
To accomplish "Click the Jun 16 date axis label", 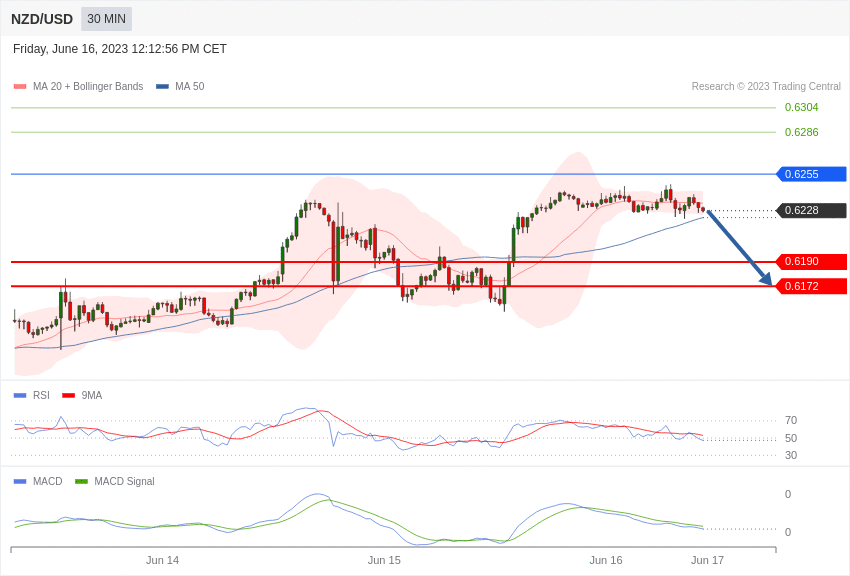I will point(606,560).
